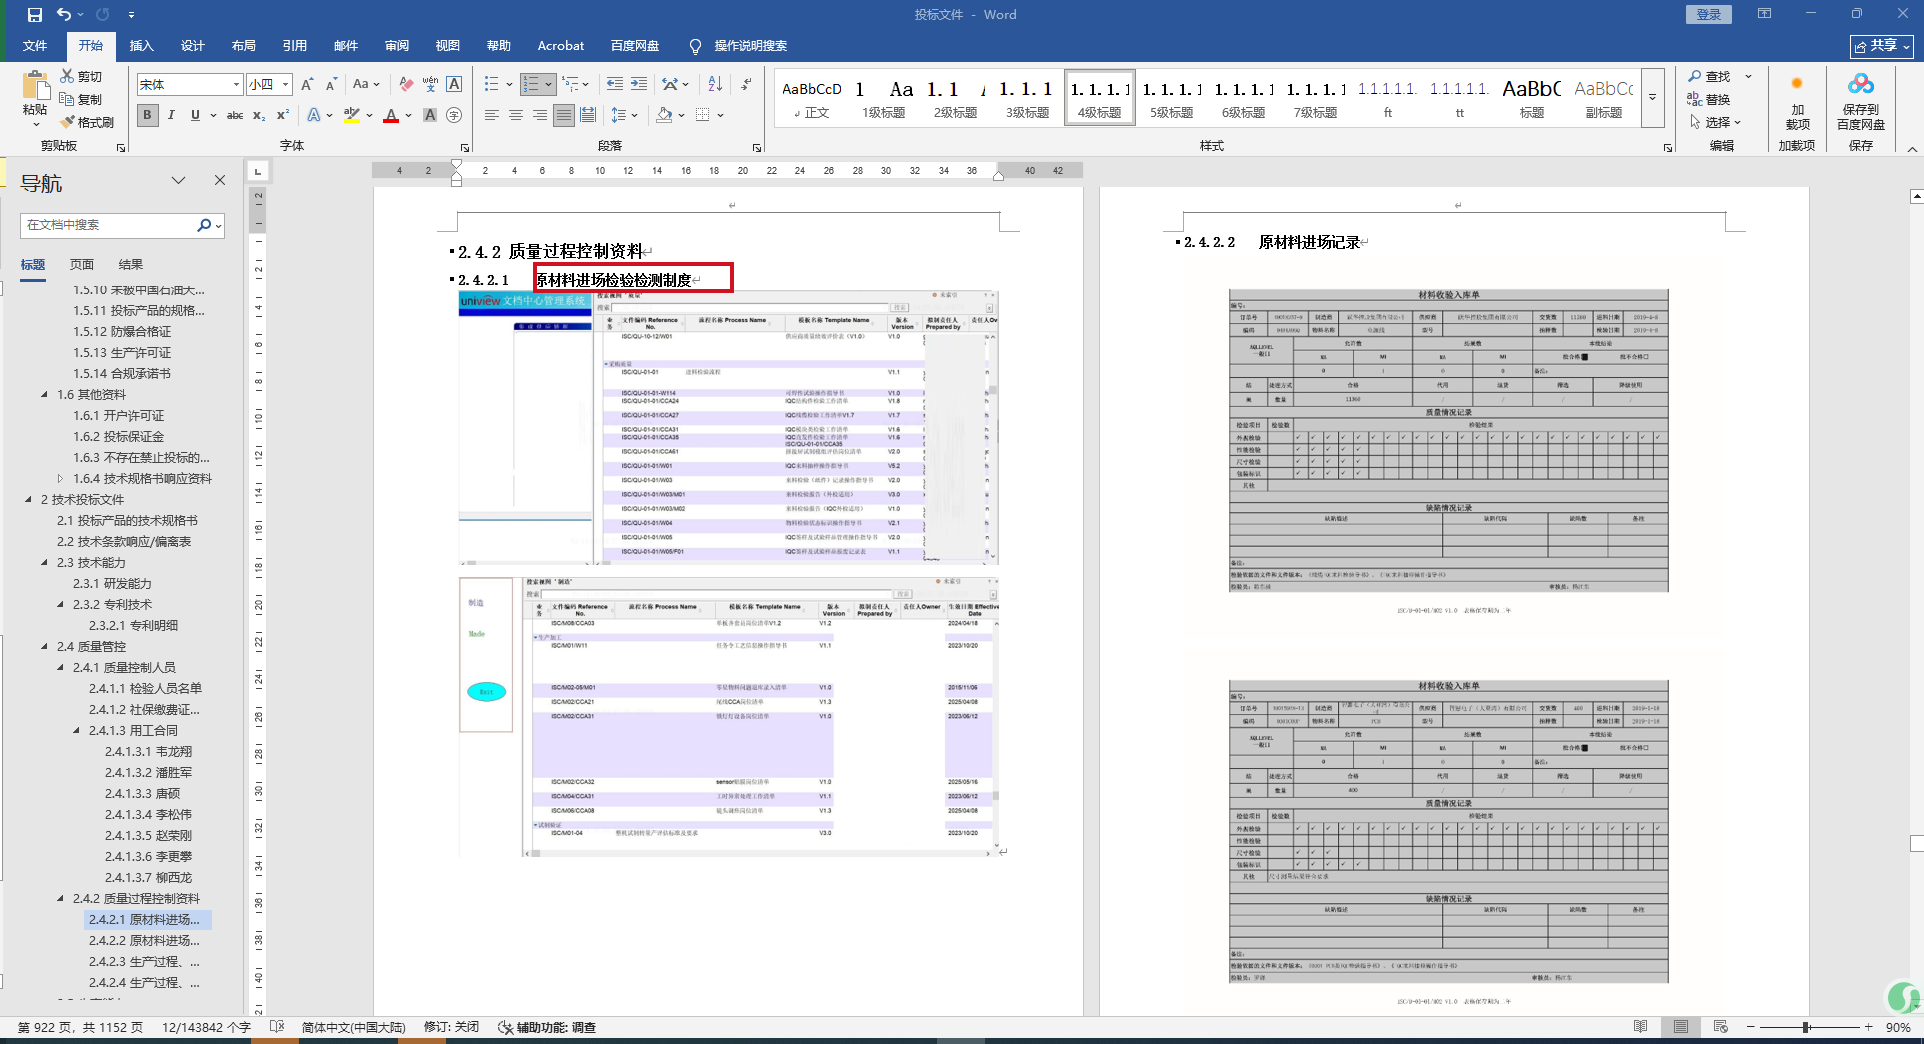Apply the 1级标题 heading style
Viewport: 1924px width, 1044px height.
(884, 98)
